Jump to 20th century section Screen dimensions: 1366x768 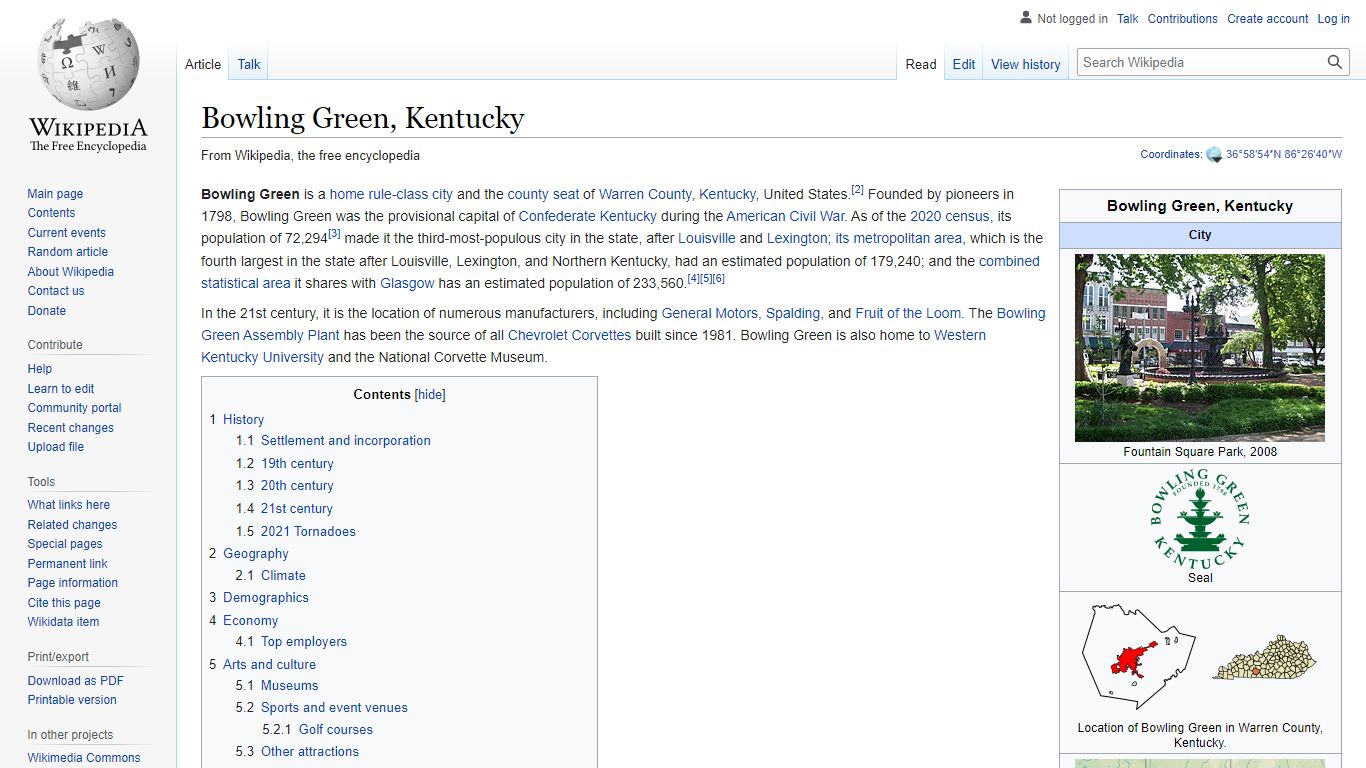297,486
